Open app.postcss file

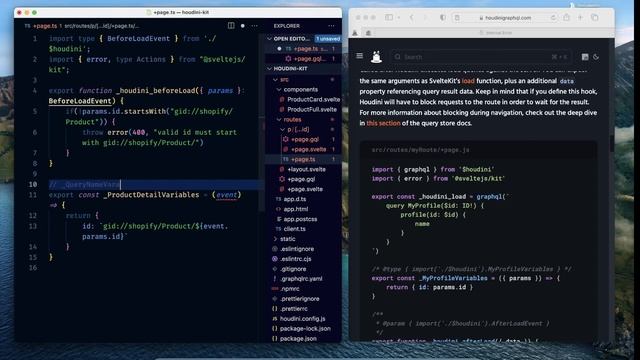pyautogui.click(x=303, y=219)
